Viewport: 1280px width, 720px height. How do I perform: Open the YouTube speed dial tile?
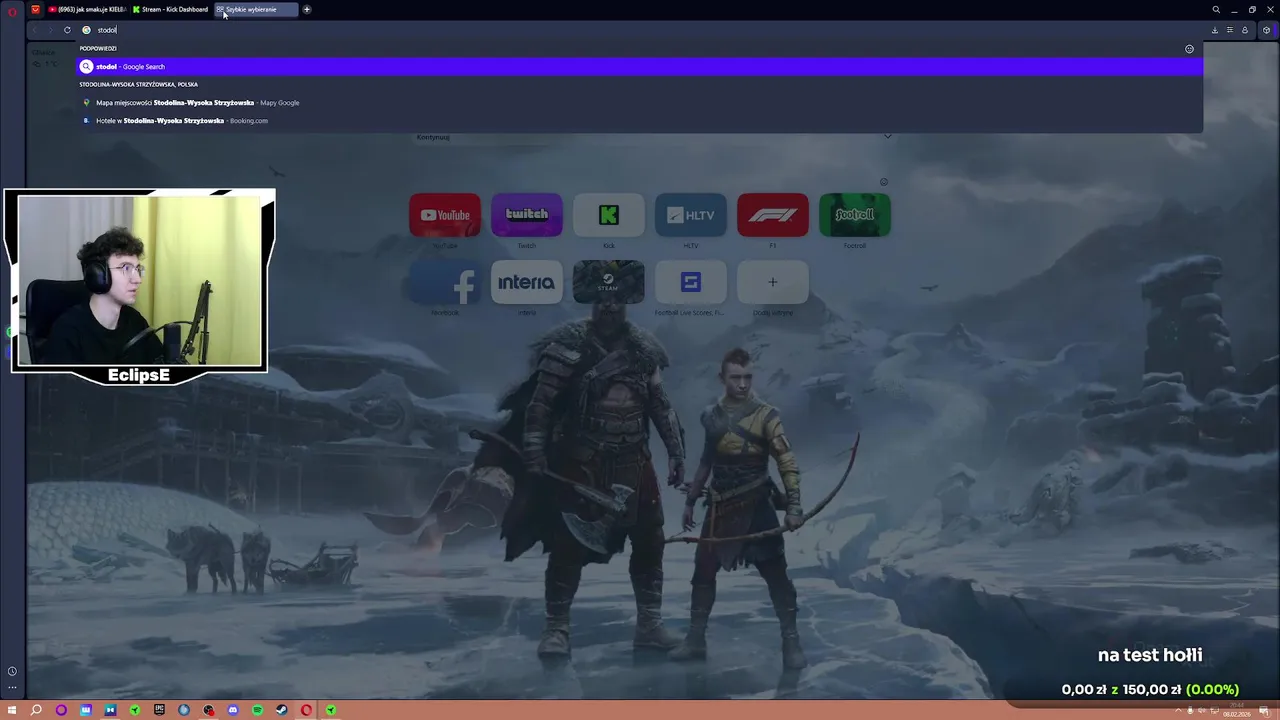445,215
